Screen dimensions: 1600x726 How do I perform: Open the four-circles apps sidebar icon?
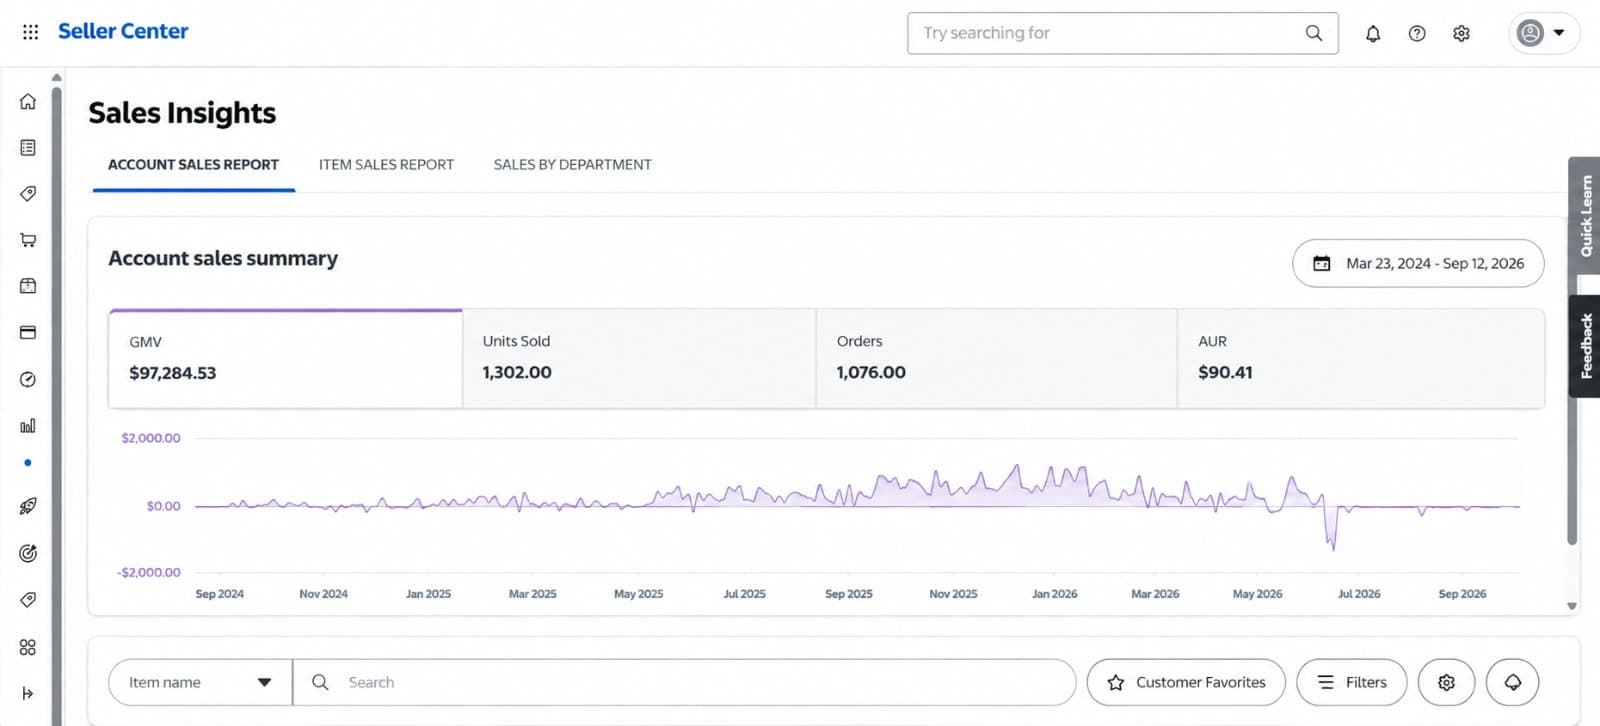[x=28, y=647]
